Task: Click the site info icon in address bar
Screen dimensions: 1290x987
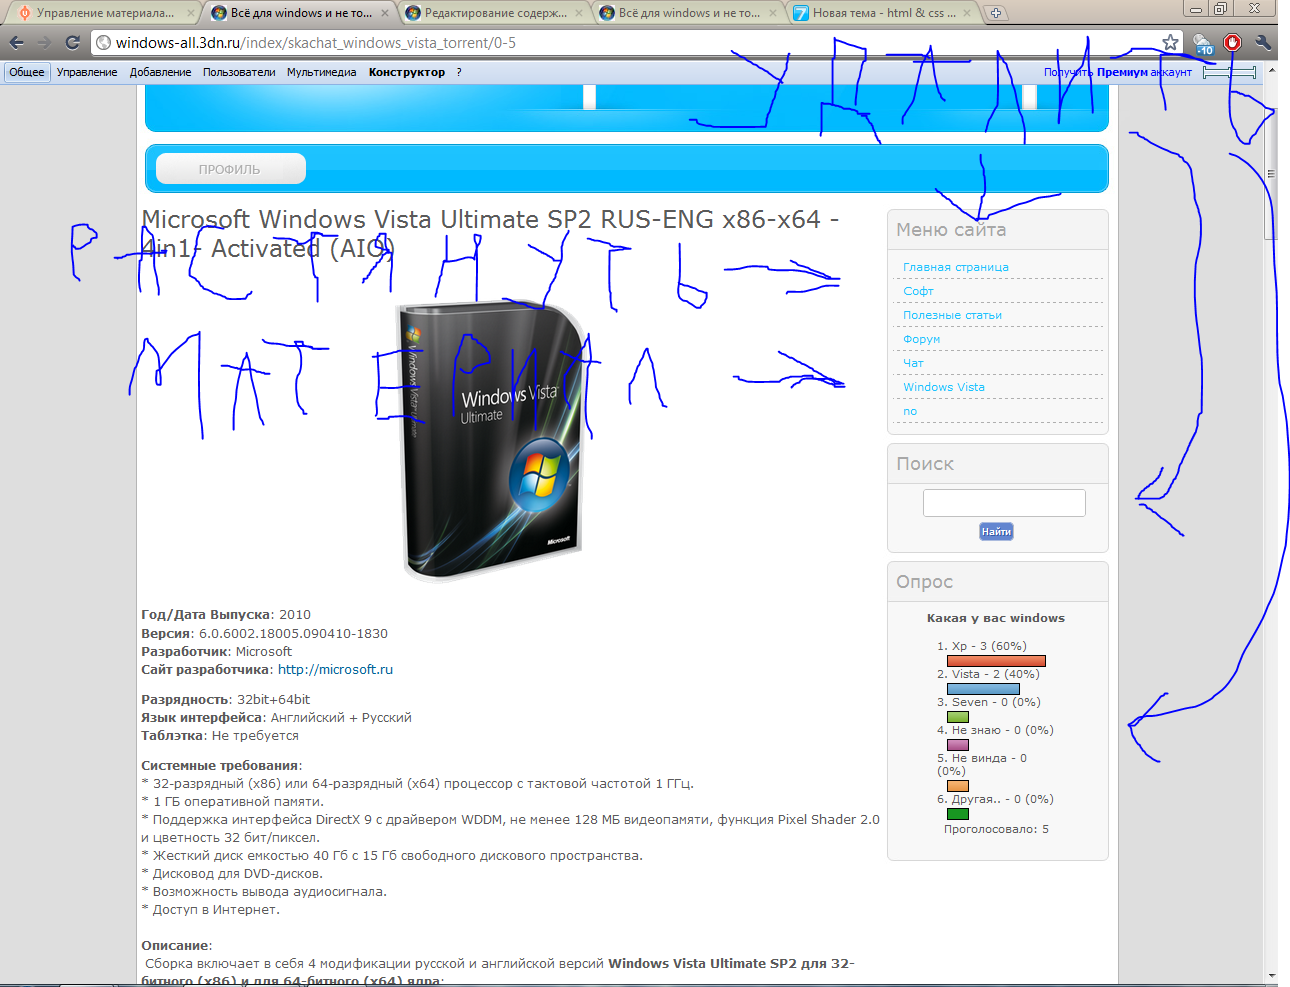Action: [x=103, y=43]
